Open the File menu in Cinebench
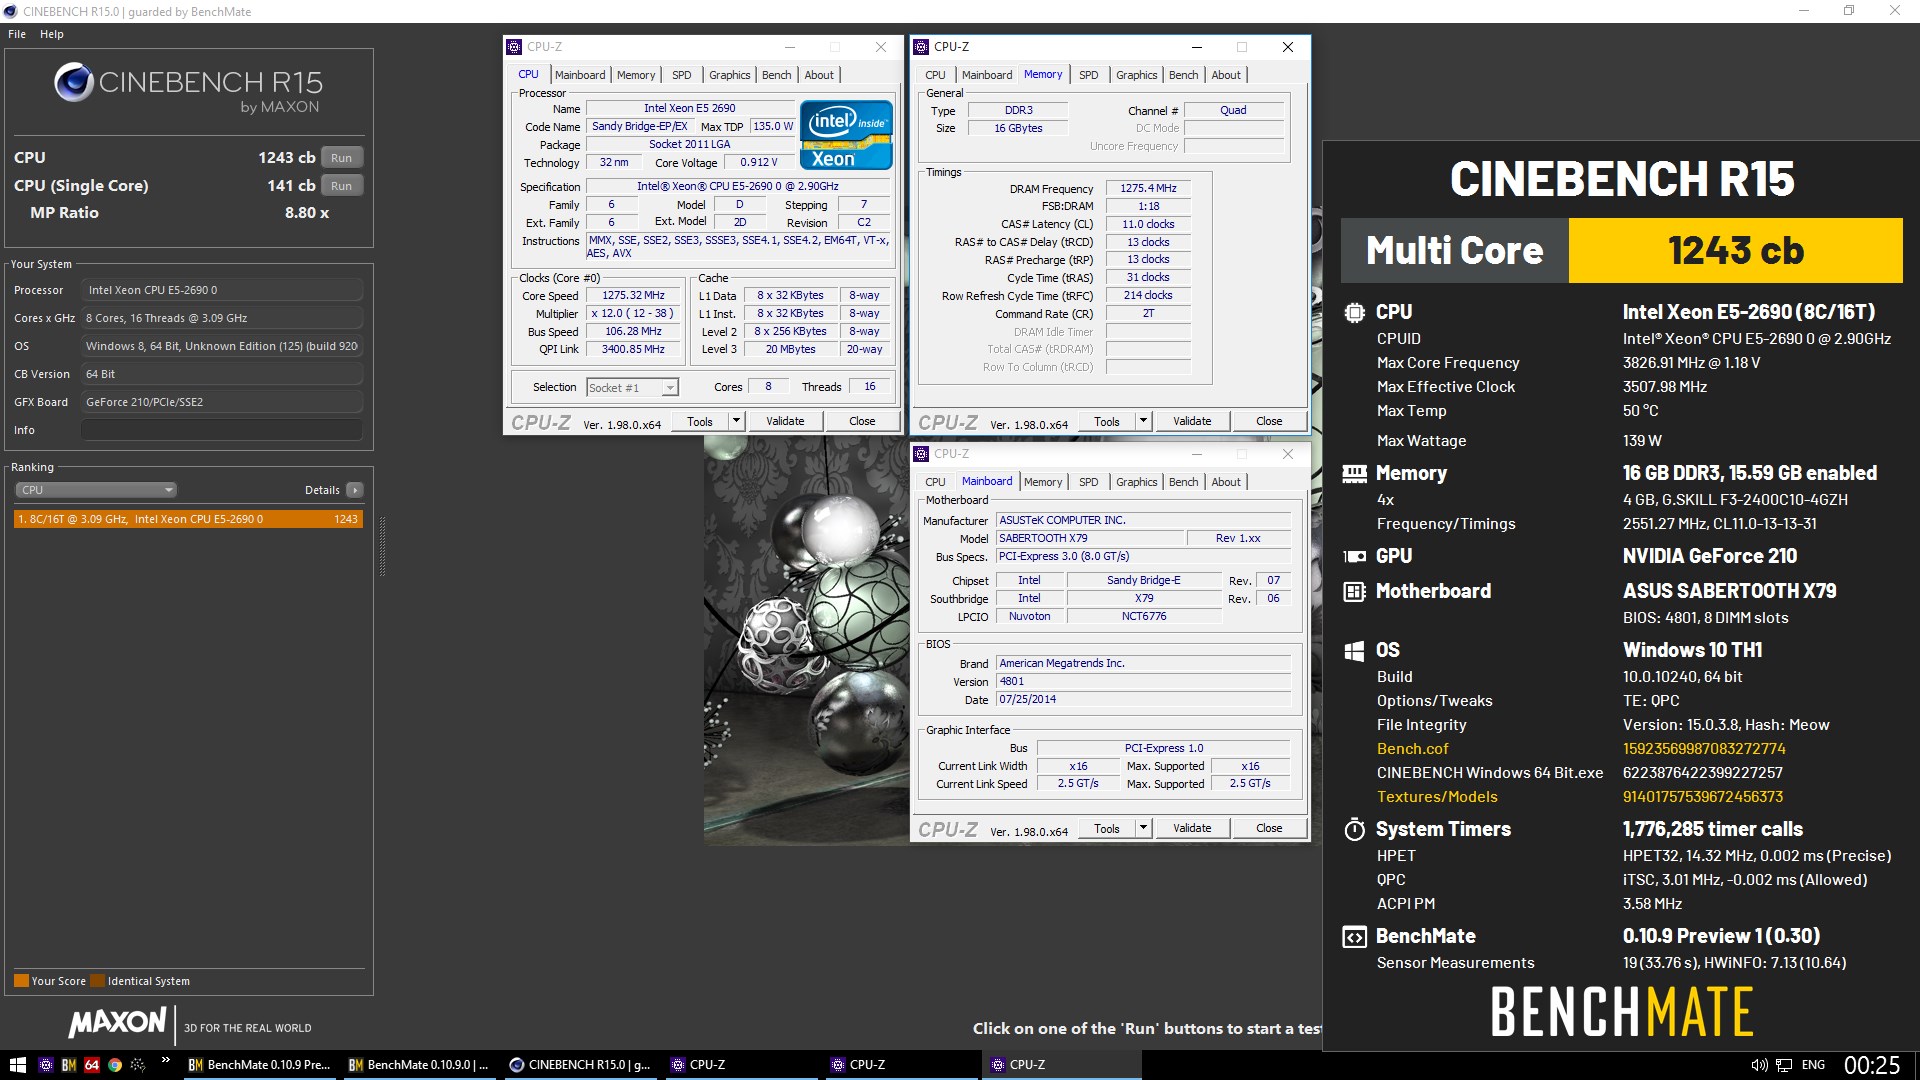1920x1080 pixels. tap(17, 34)
